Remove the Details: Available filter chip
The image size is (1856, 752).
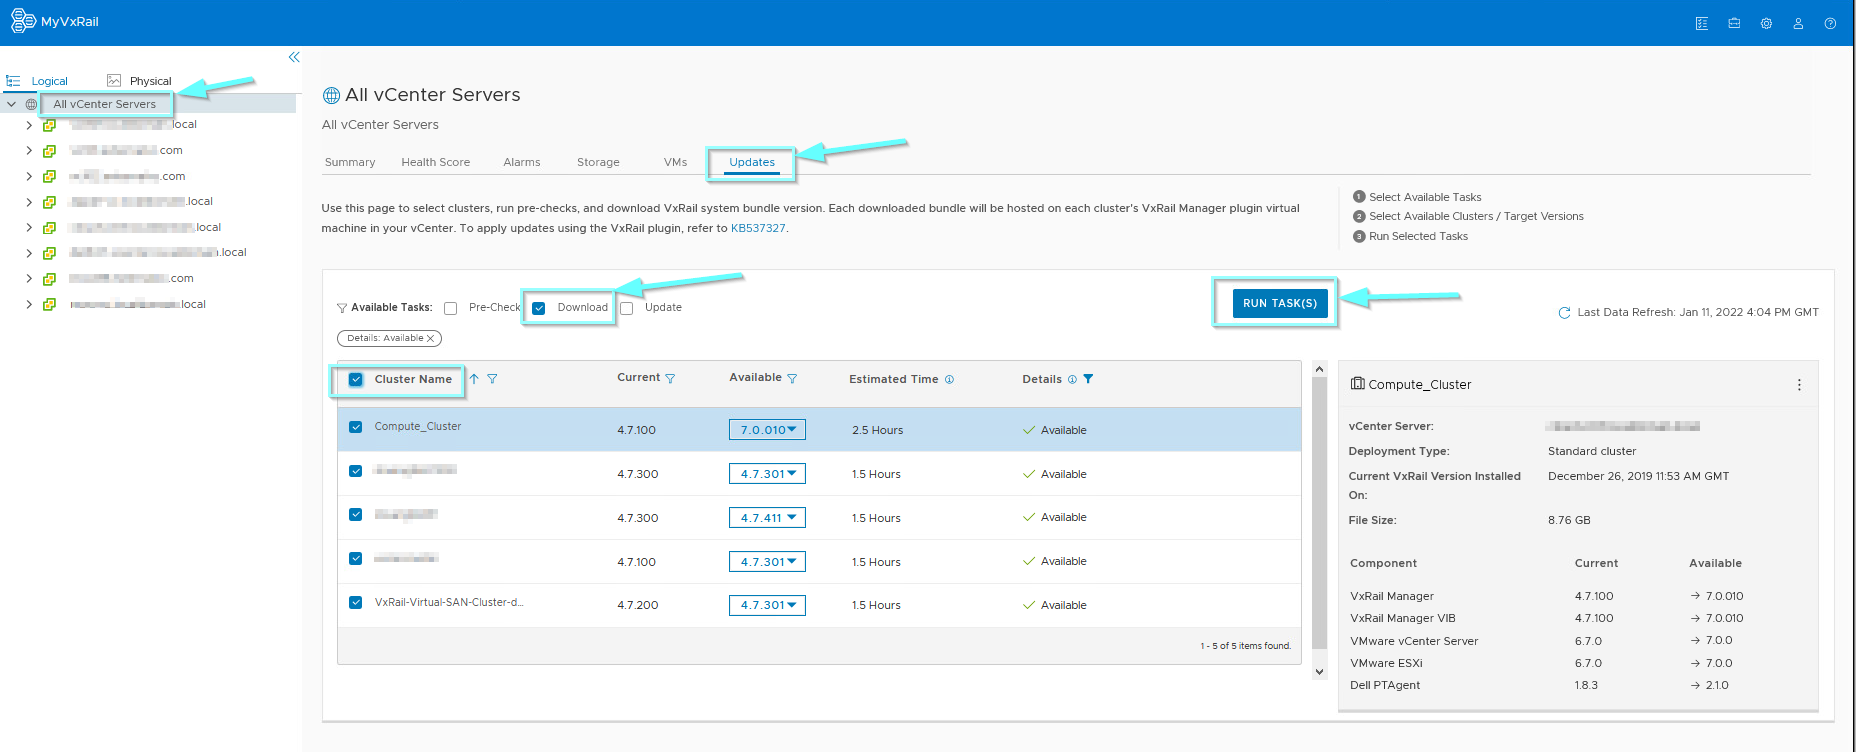(x=430, y=338)
